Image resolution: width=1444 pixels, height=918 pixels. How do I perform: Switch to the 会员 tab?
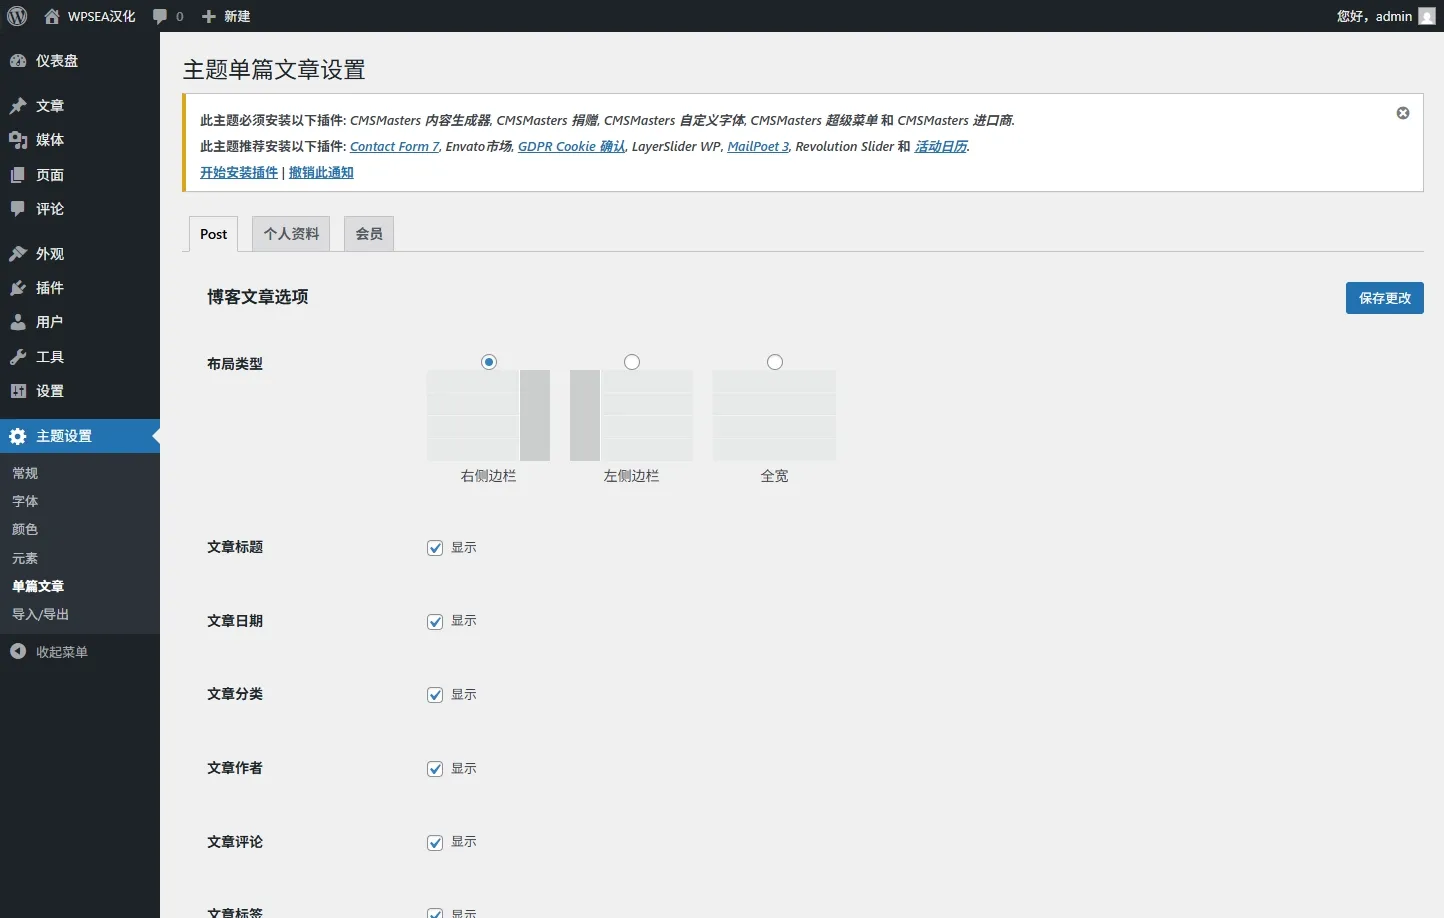(369, 234)
